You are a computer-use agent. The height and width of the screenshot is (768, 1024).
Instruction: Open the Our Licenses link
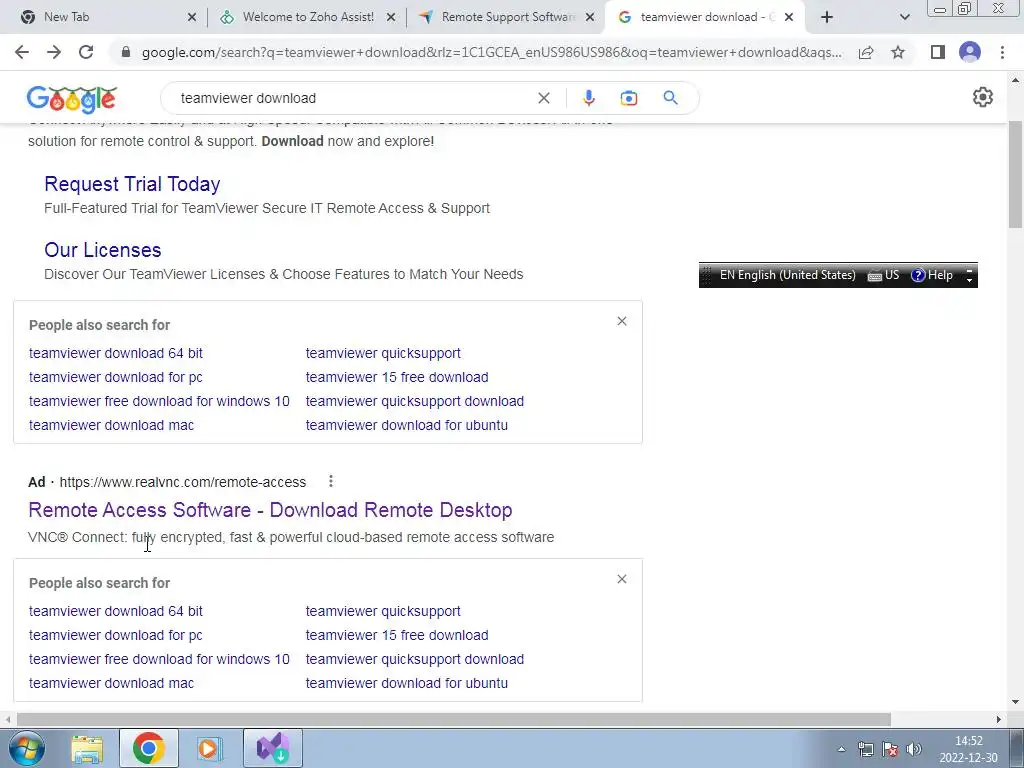point(103,250)
